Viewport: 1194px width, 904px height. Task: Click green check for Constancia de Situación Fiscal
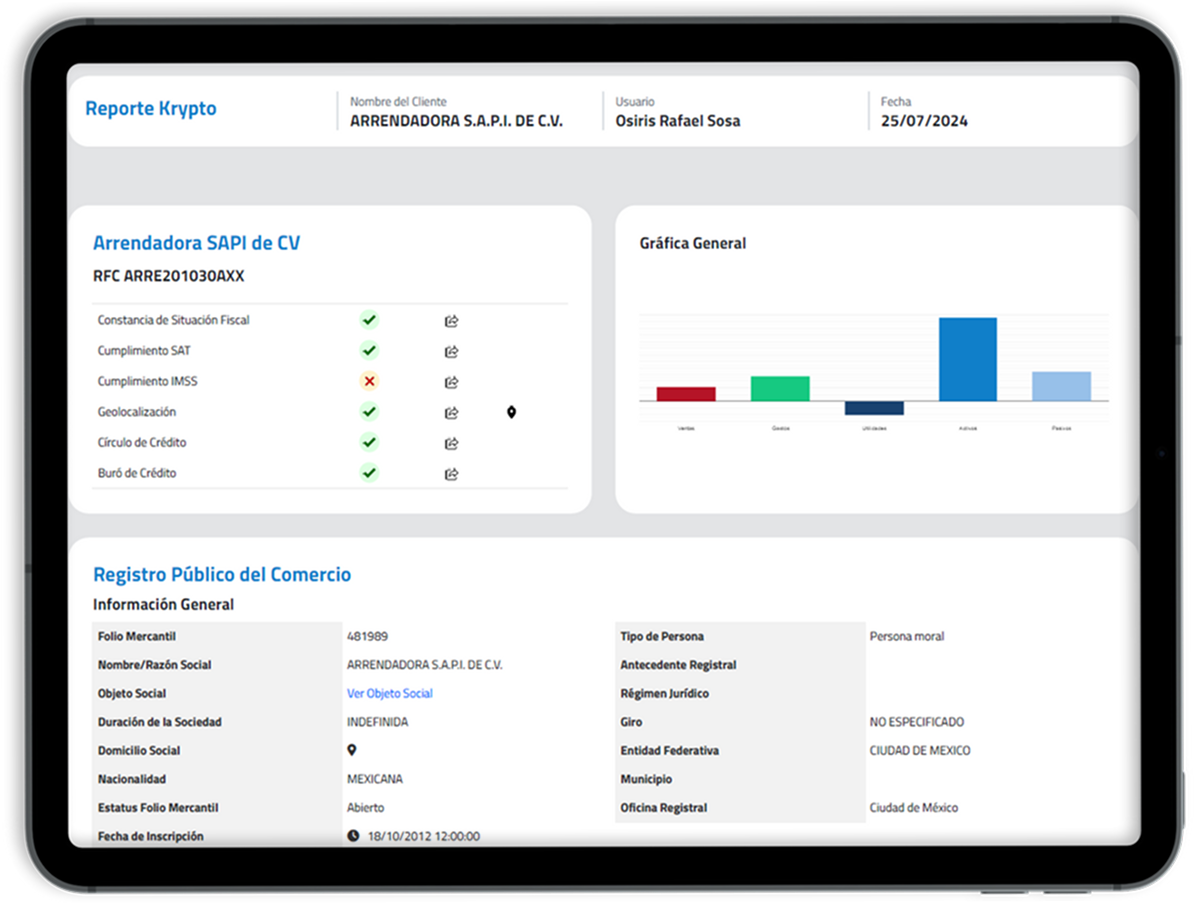point(369,320)
